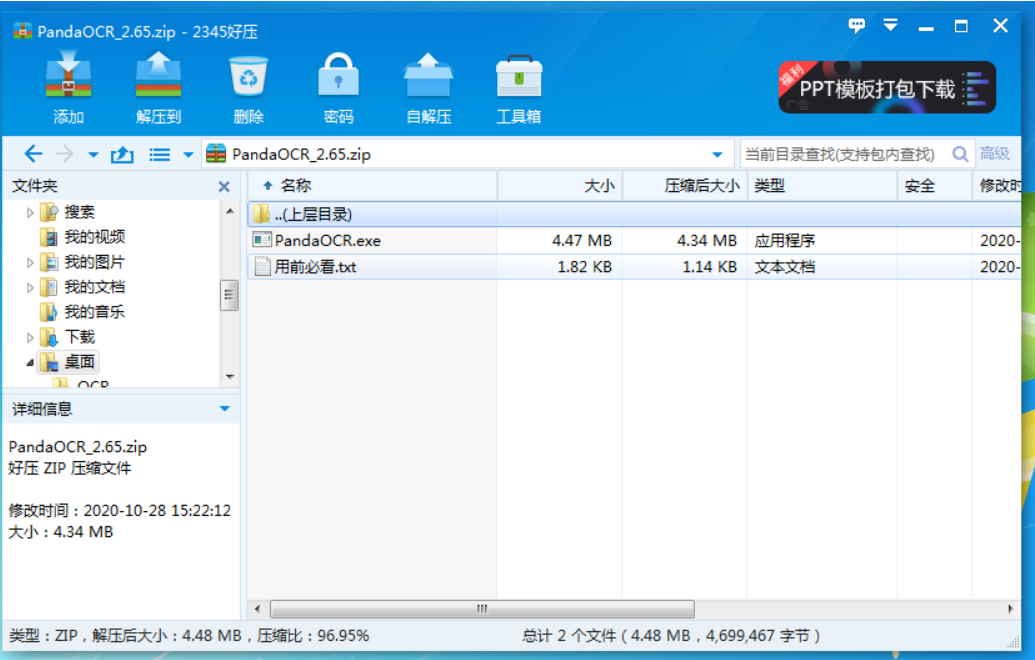Select 我的文档 in the folder tree
Image resolution: width=1035 pixels, height=660 pixels.
coord(94,287)
